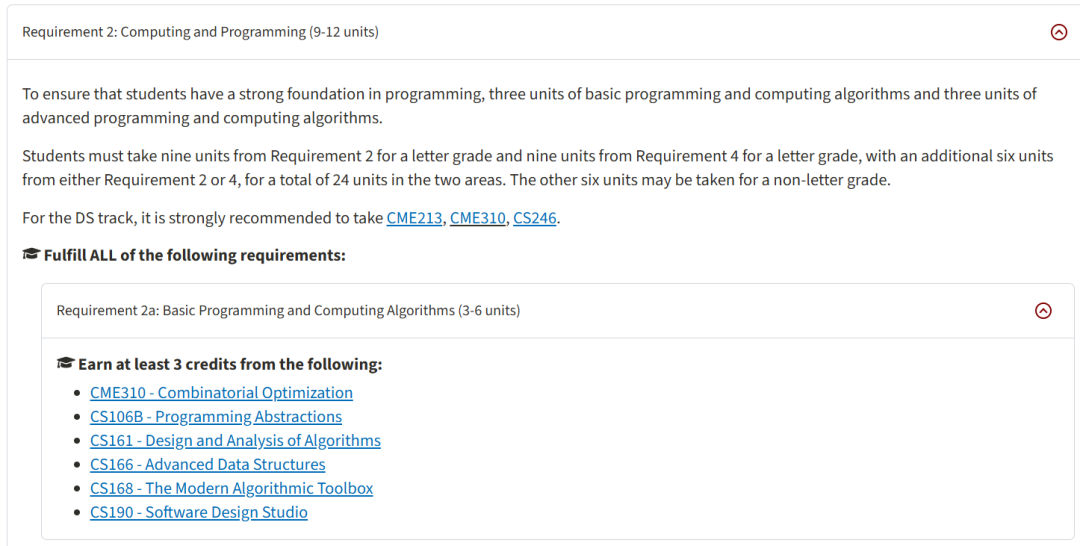
Task: Collapse Requirement 2a using the circled chevron icon
Action: click(x=1043, y=311)
